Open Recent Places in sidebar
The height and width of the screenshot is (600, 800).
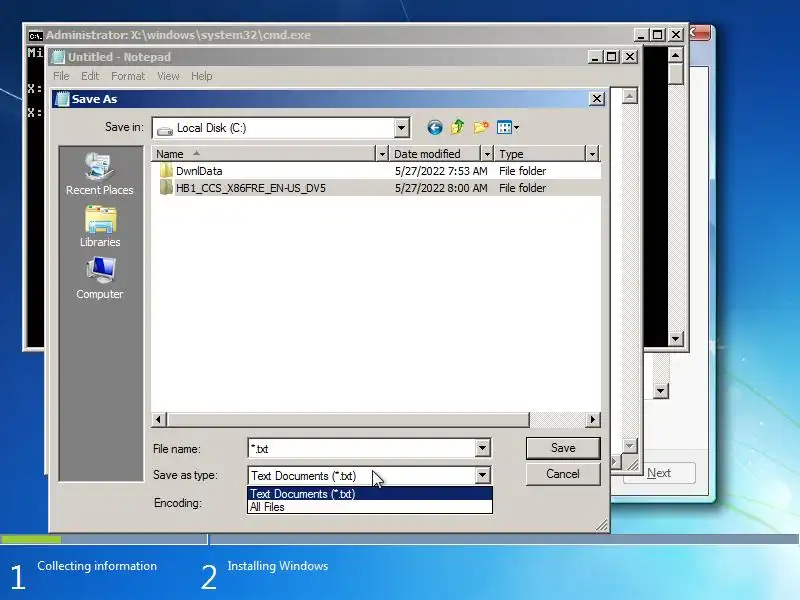(x=99, y=174)
